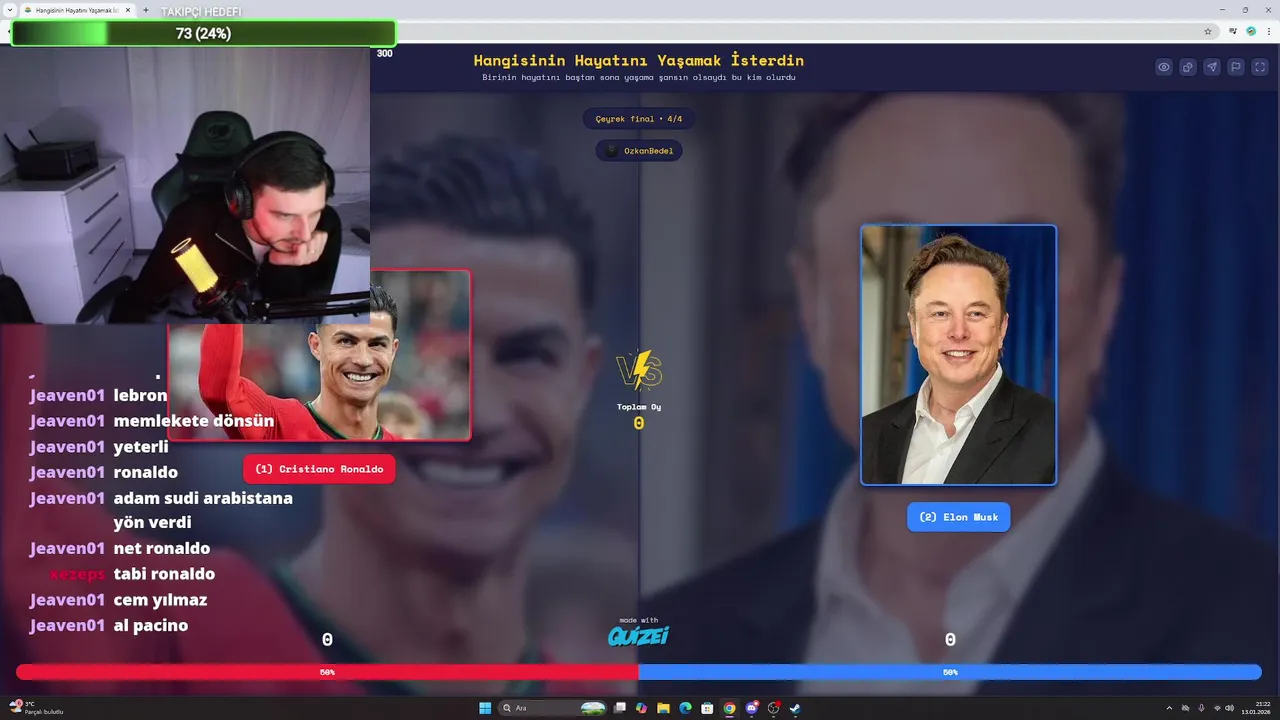Click the taskbar search box Ara
Screen dimensions: 1280x720
[x=552, y=708]
